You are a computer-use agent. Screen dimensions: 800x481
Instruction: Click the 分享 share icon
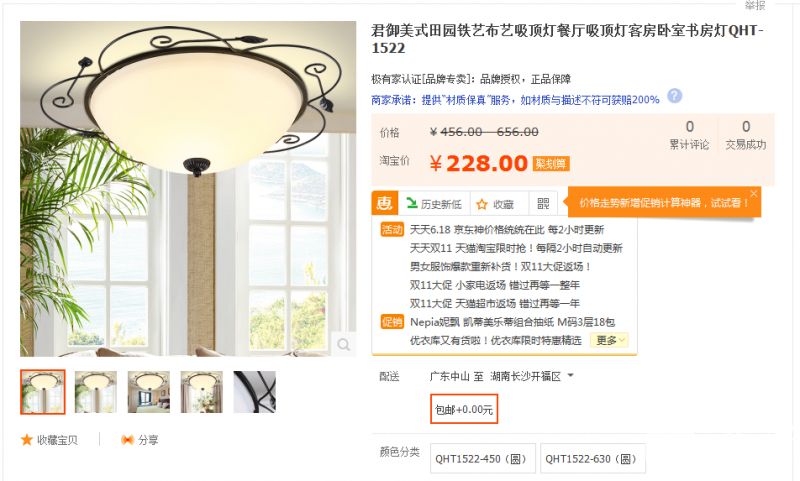(x=127, y=440)
